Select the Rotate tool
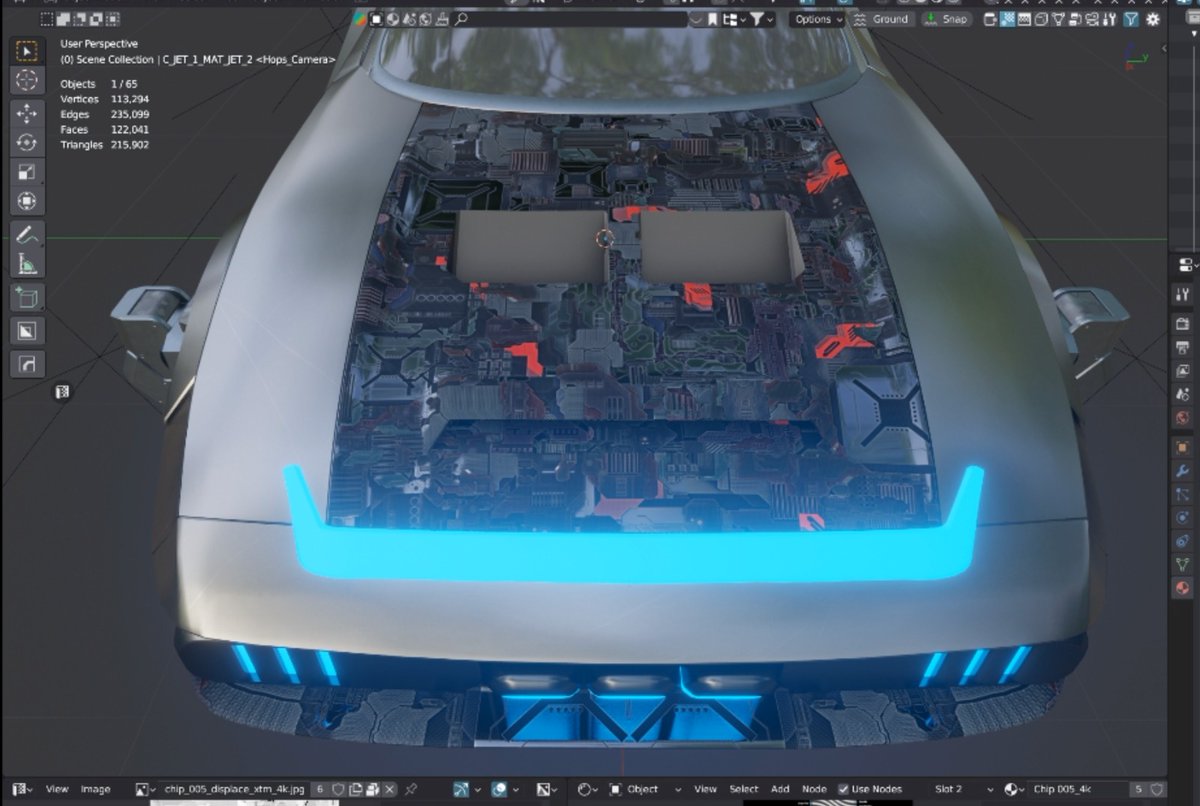1200x806 pixels. pyautogui.click(x=27, y=142)
